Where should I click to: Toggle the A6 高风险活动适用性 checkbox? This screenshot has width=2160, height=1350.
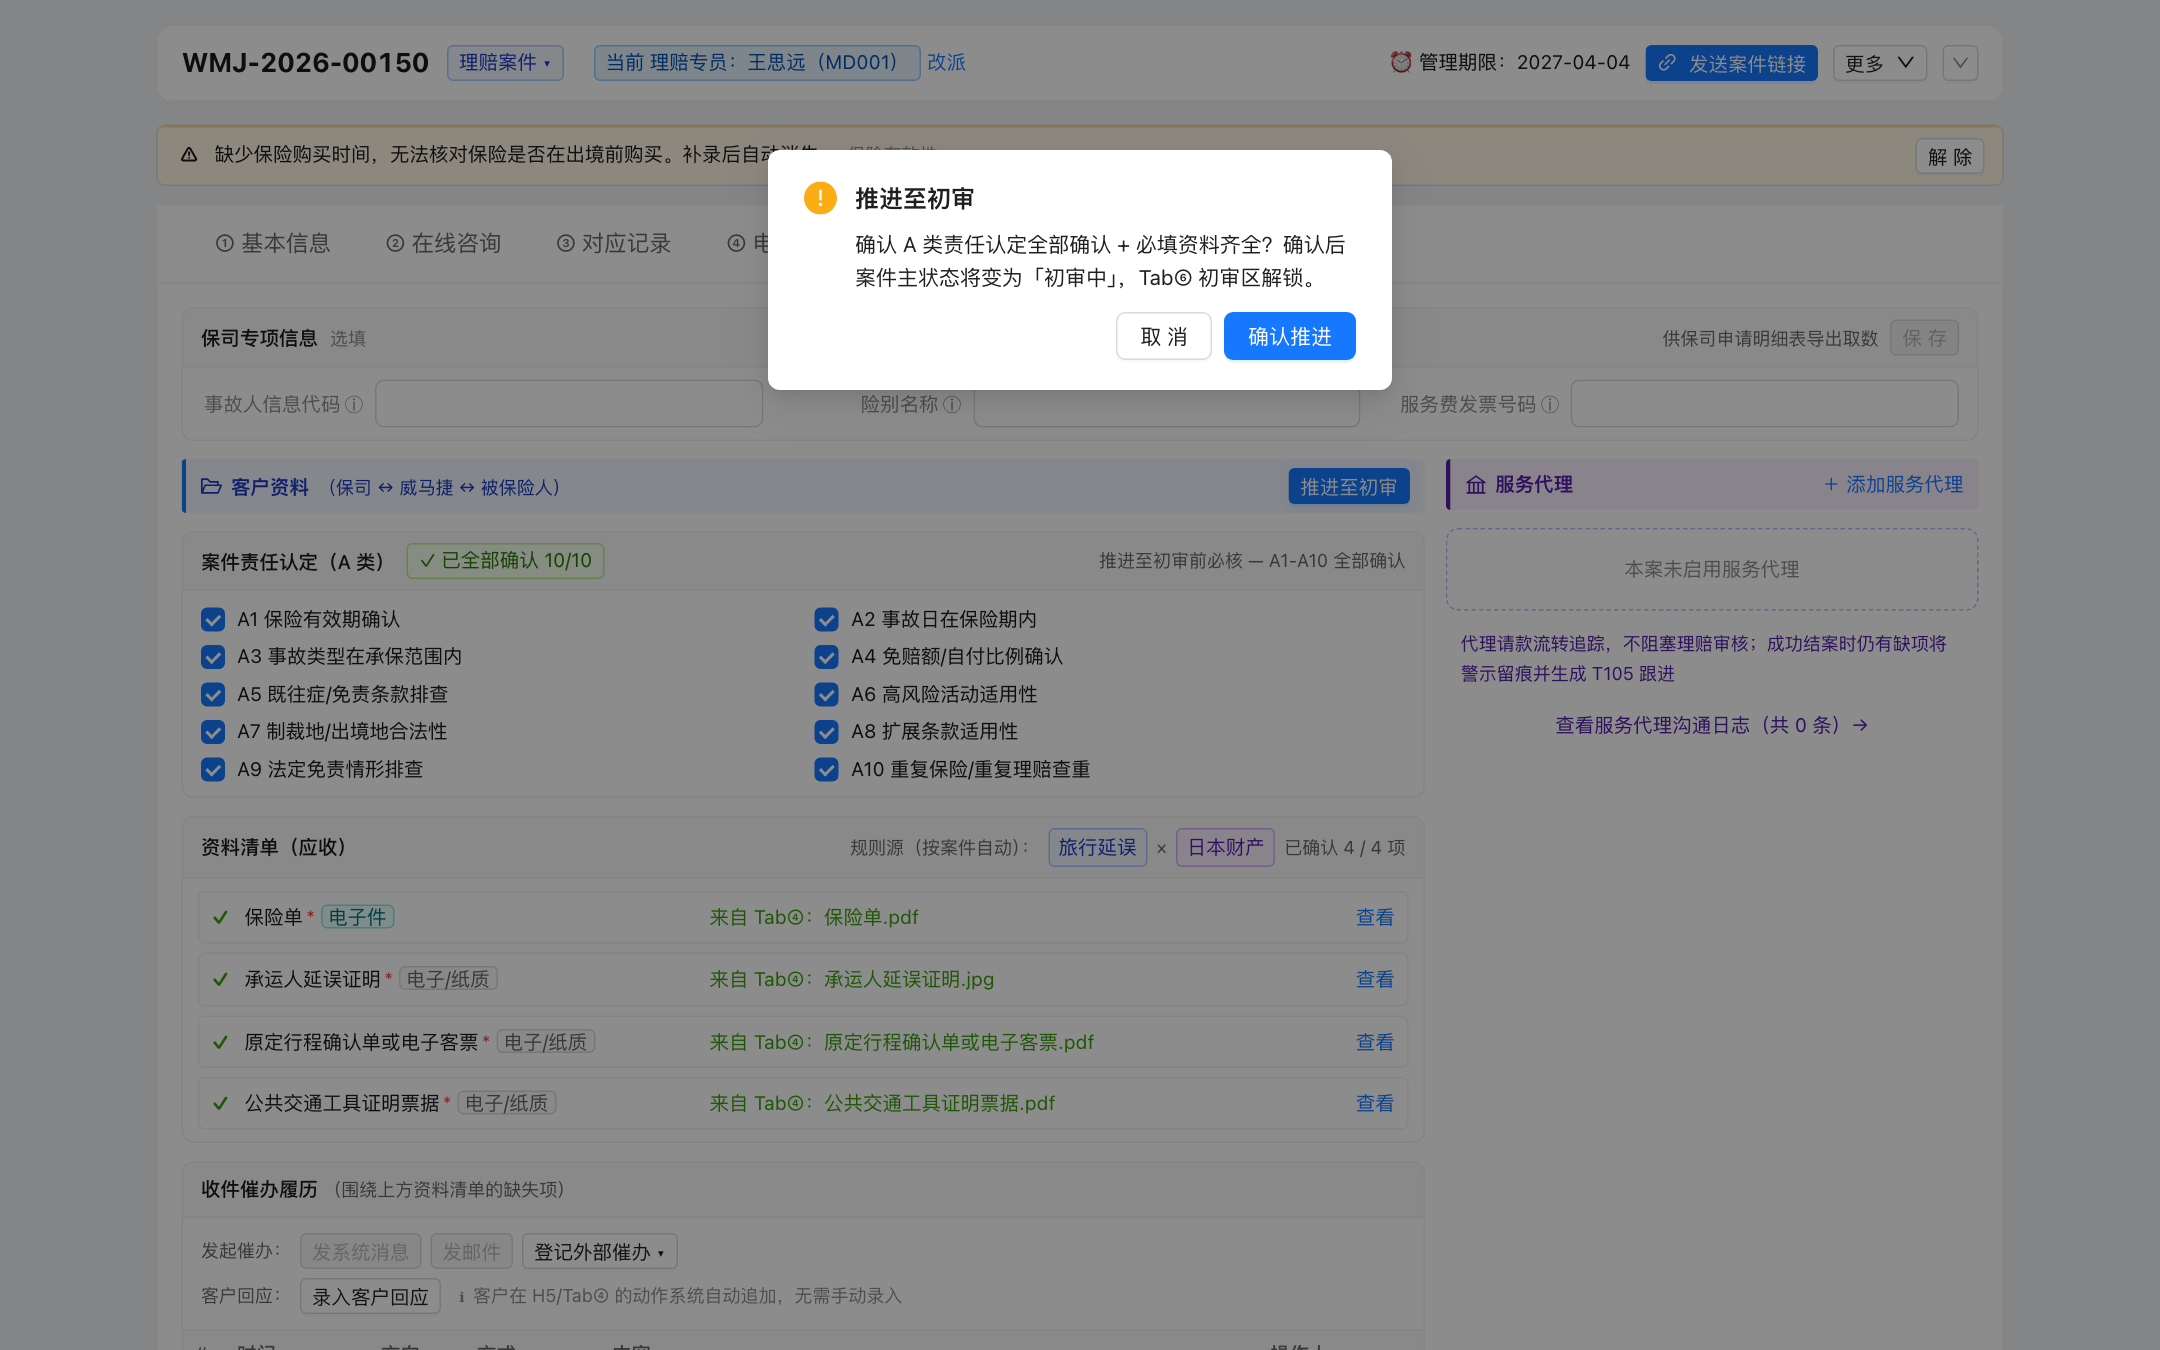pyautogui.click(x=826, y=694)
